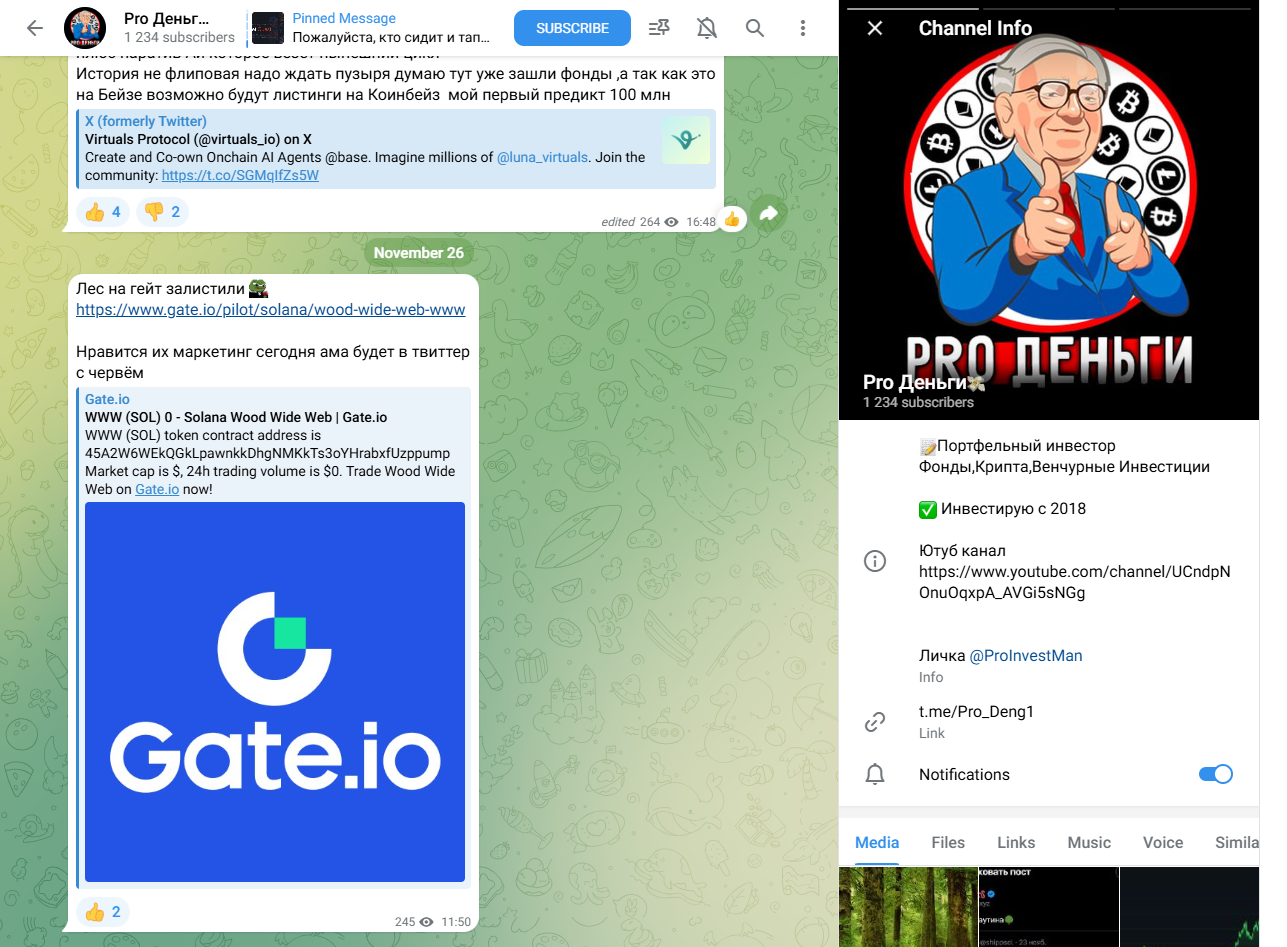The height and width of the screenshot is (947, 1287).
Task: Click the thumbs-up reaction with count 2
Action: (104, 912)
